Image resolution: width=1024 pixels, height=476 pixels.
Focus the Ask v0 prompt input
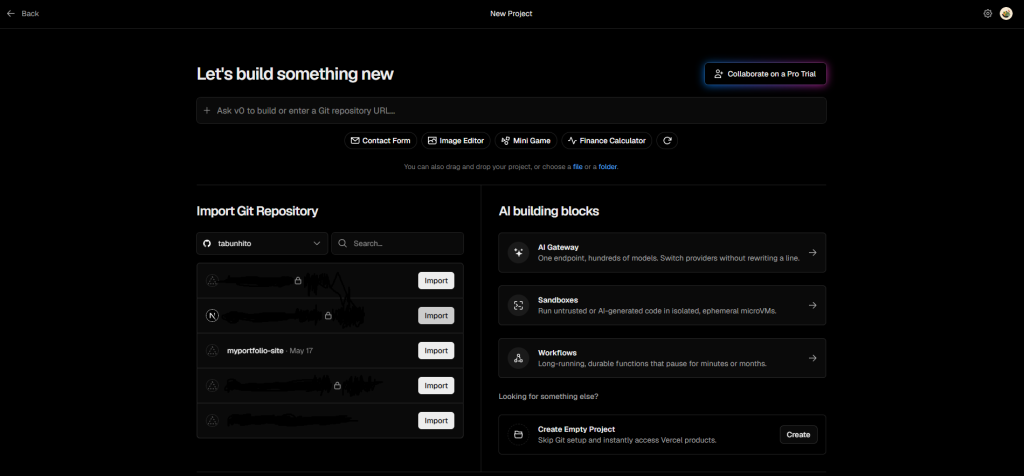coord(511,110)
